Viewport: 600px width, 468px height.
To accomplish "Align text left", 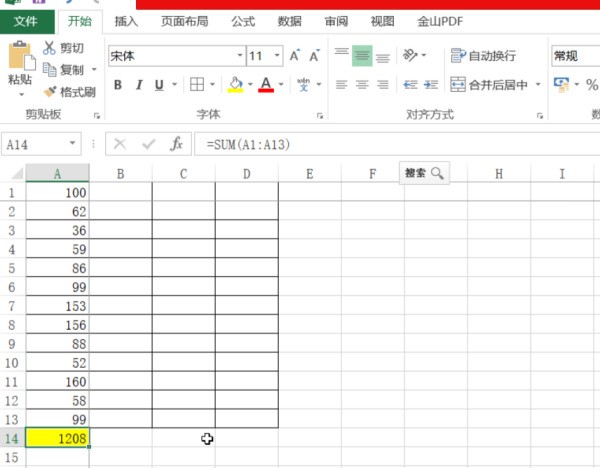I will pyautogui.click(x=341, y=84).
